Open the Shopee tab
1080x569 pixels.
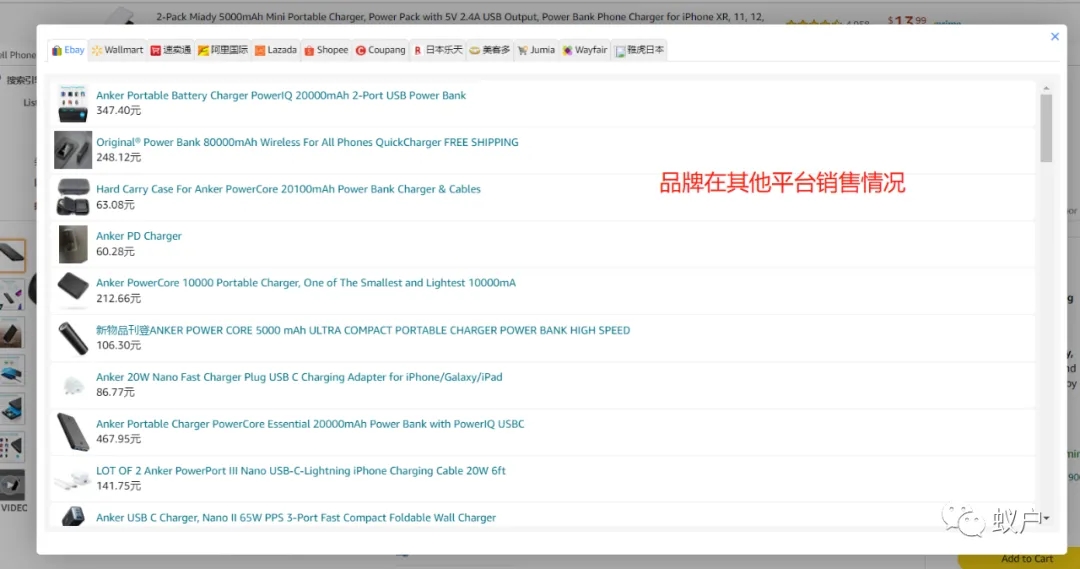click(326, 50)
